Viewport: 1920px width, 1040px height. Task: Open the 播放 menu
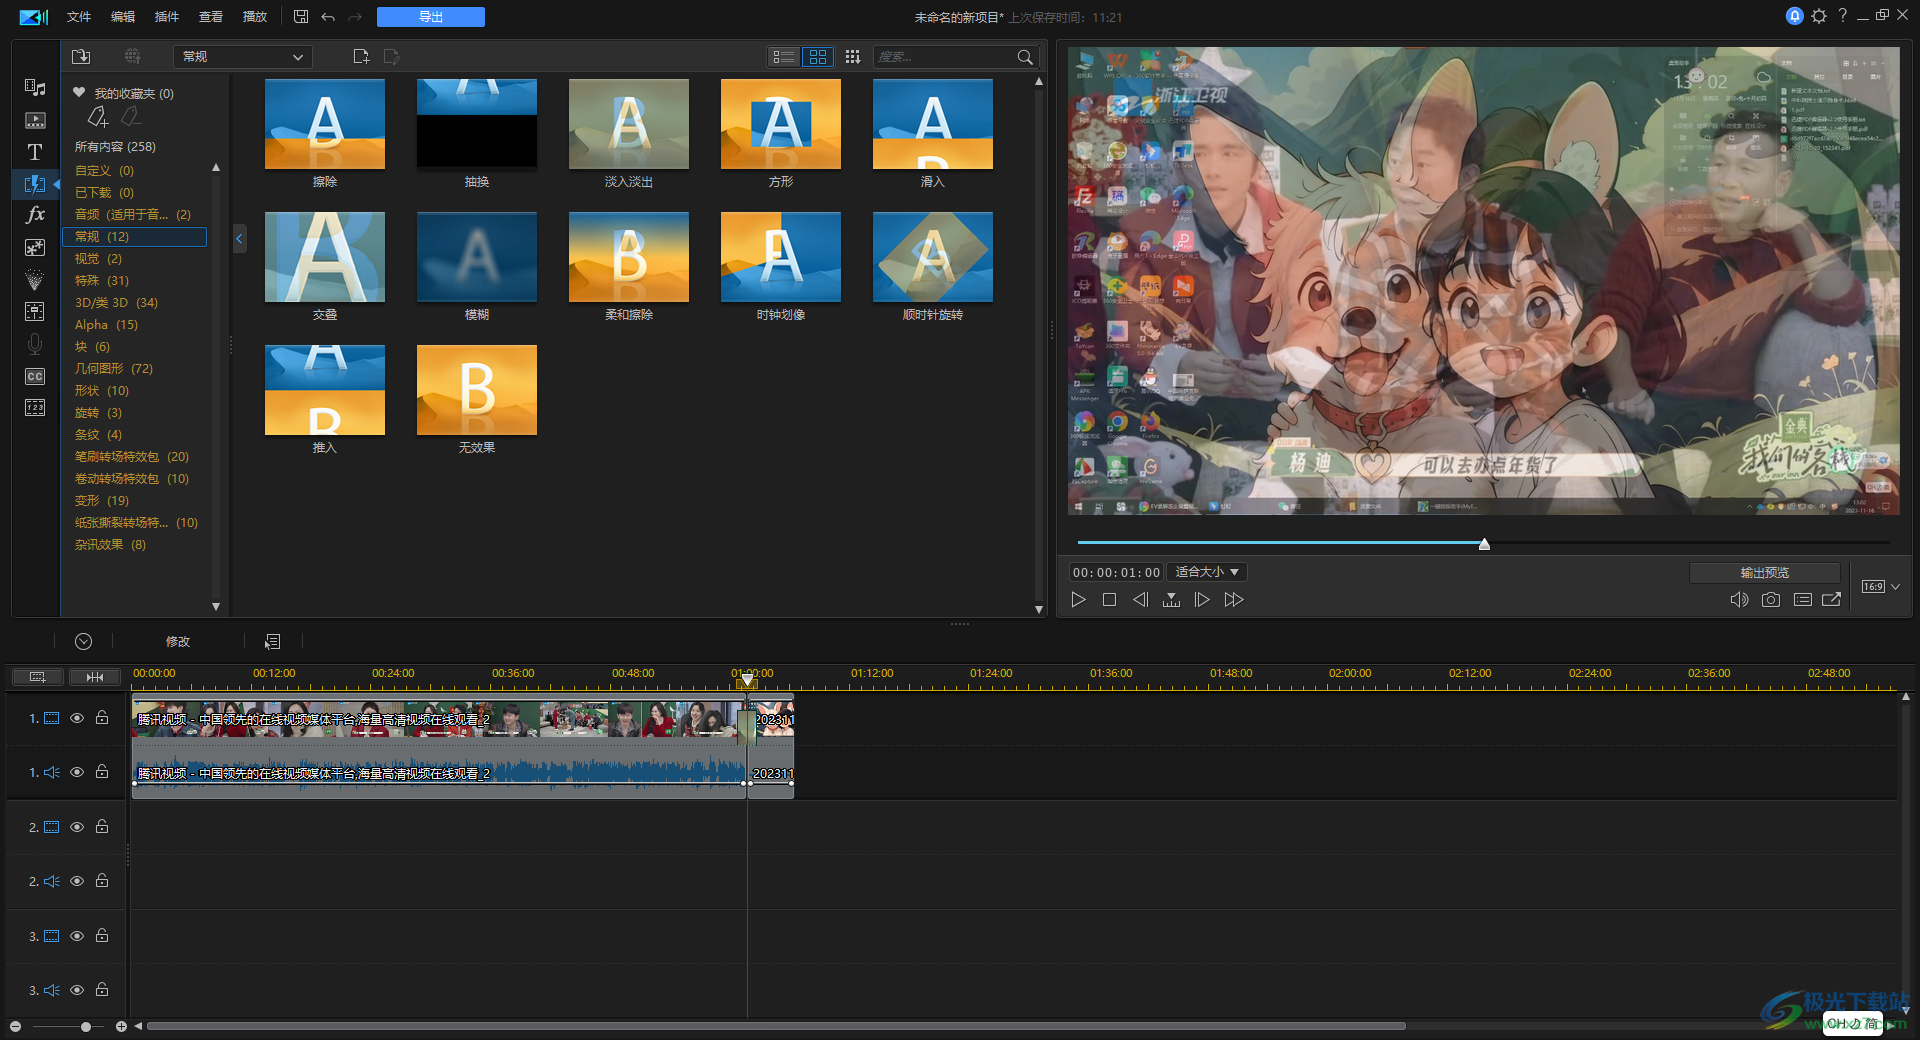pos(255,17)
